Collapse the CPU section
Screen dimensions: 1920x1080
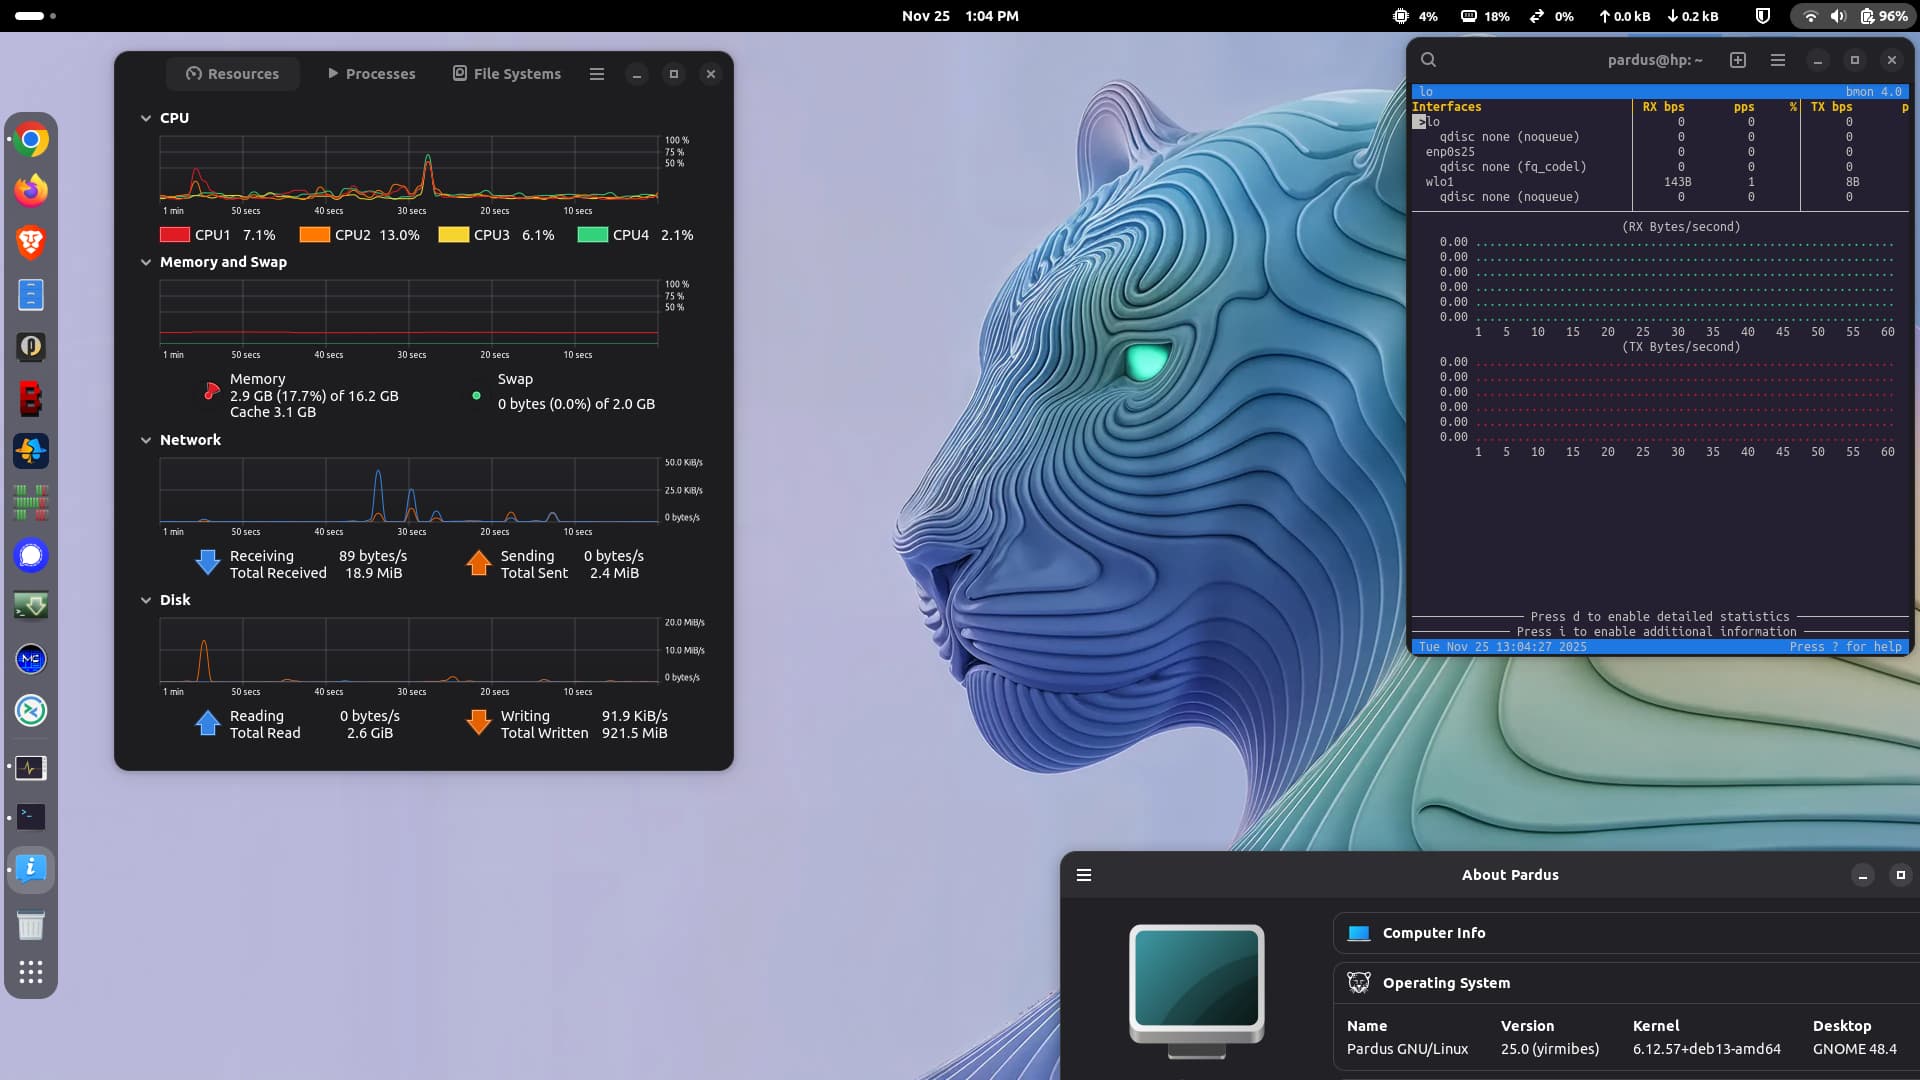pyautogui.click(x=146, y=118)
